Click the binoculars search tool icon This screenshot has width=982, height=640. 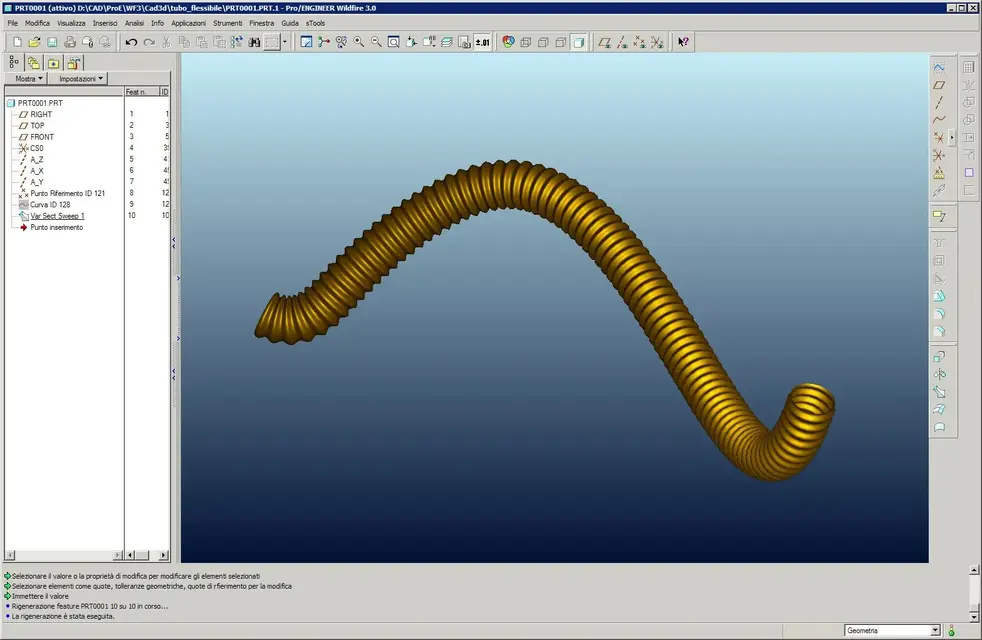click(254, 42)
